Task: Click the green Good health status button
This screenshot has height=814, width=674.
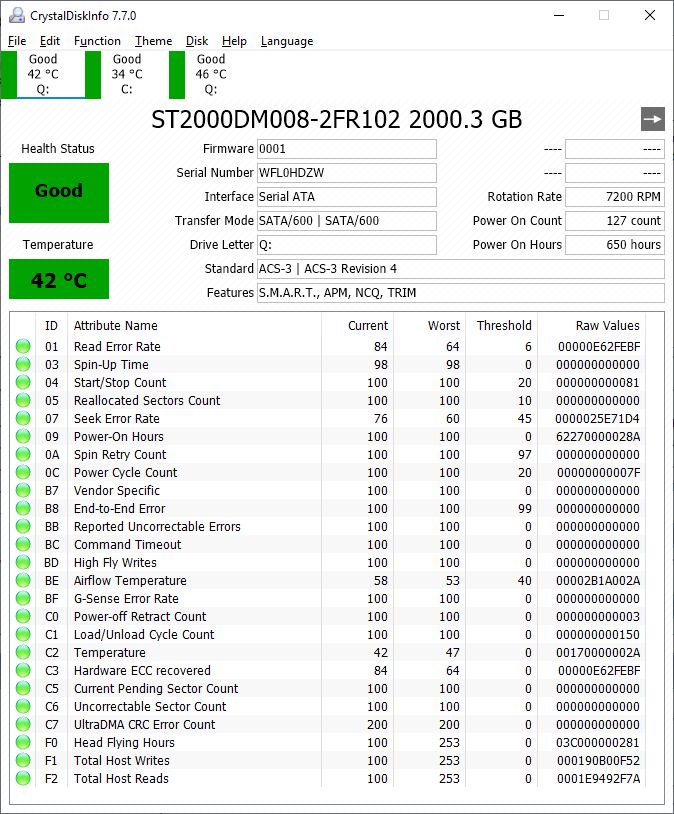Action: tap(59, 193)
